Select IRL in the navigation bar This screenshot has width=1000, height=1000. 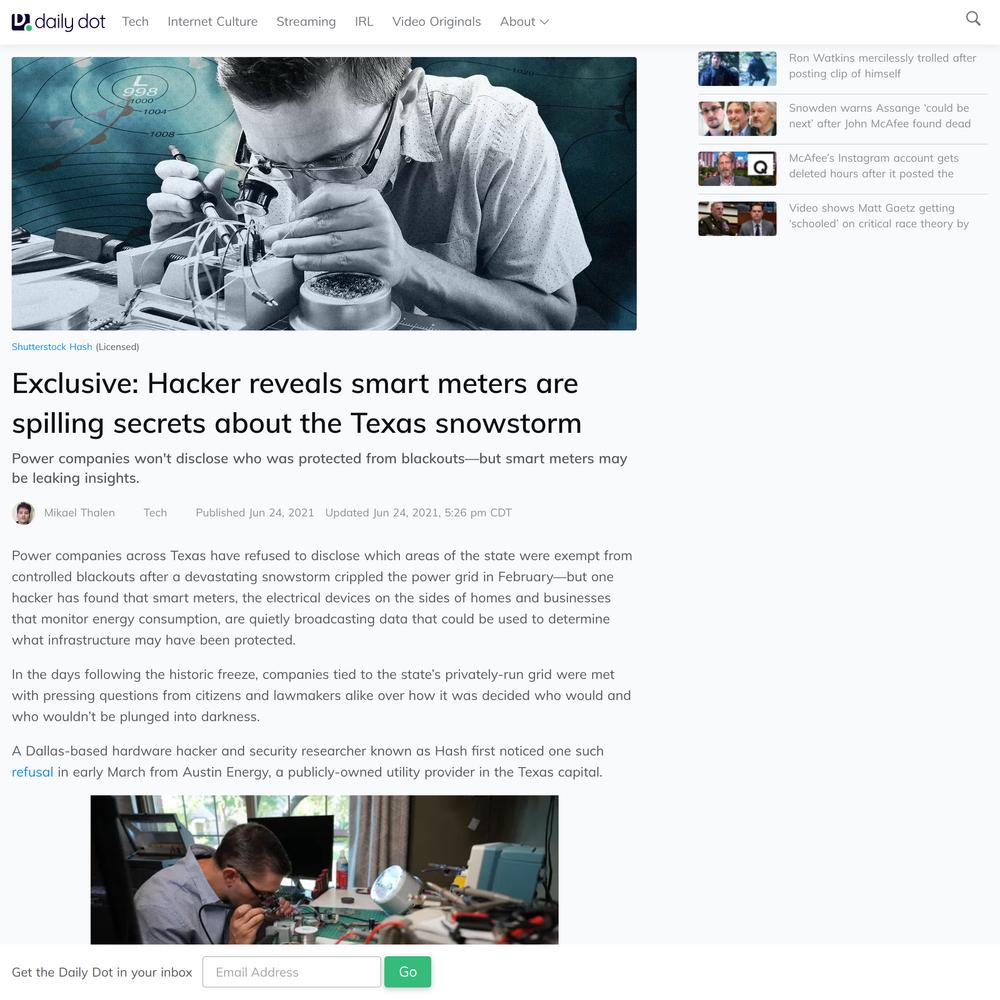point(364,22)
